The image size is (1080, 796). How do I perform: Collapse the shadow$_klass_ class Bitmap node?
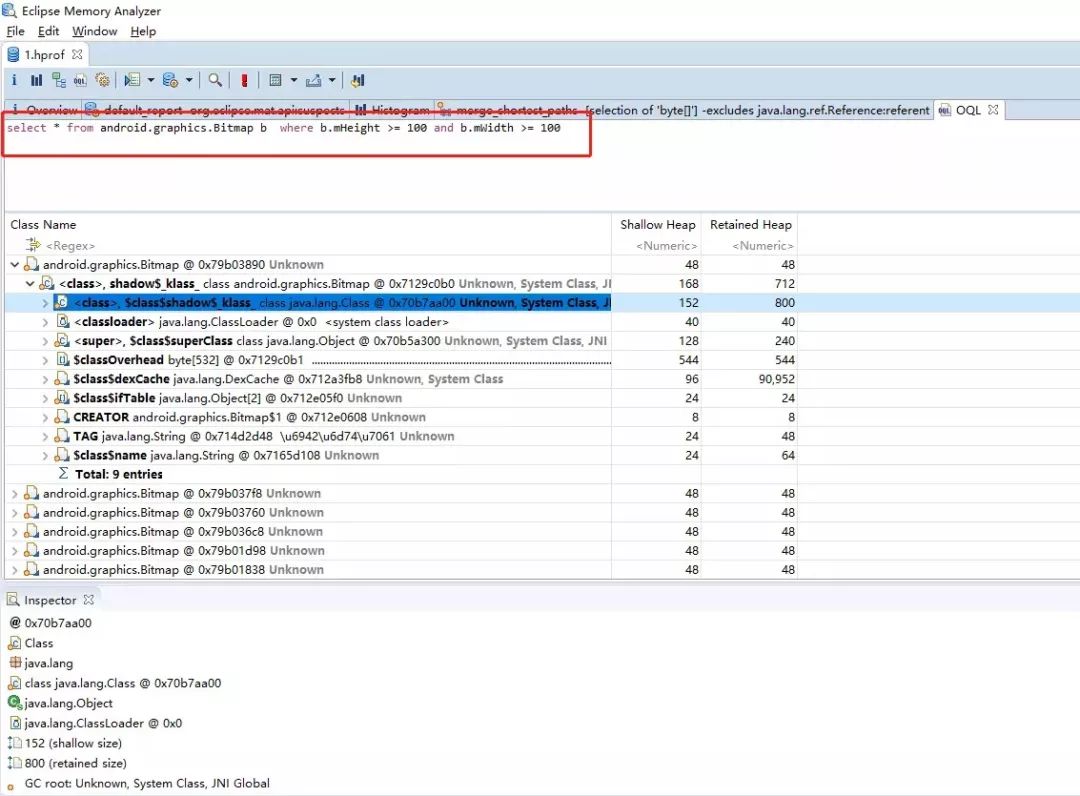click(30, 284)
